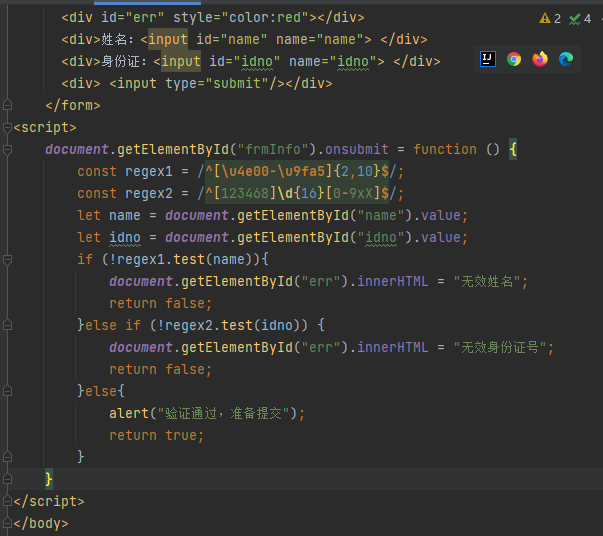Open the file in Firefox browser
This screenshot has width=603, height=536.
tap(540, 59)
